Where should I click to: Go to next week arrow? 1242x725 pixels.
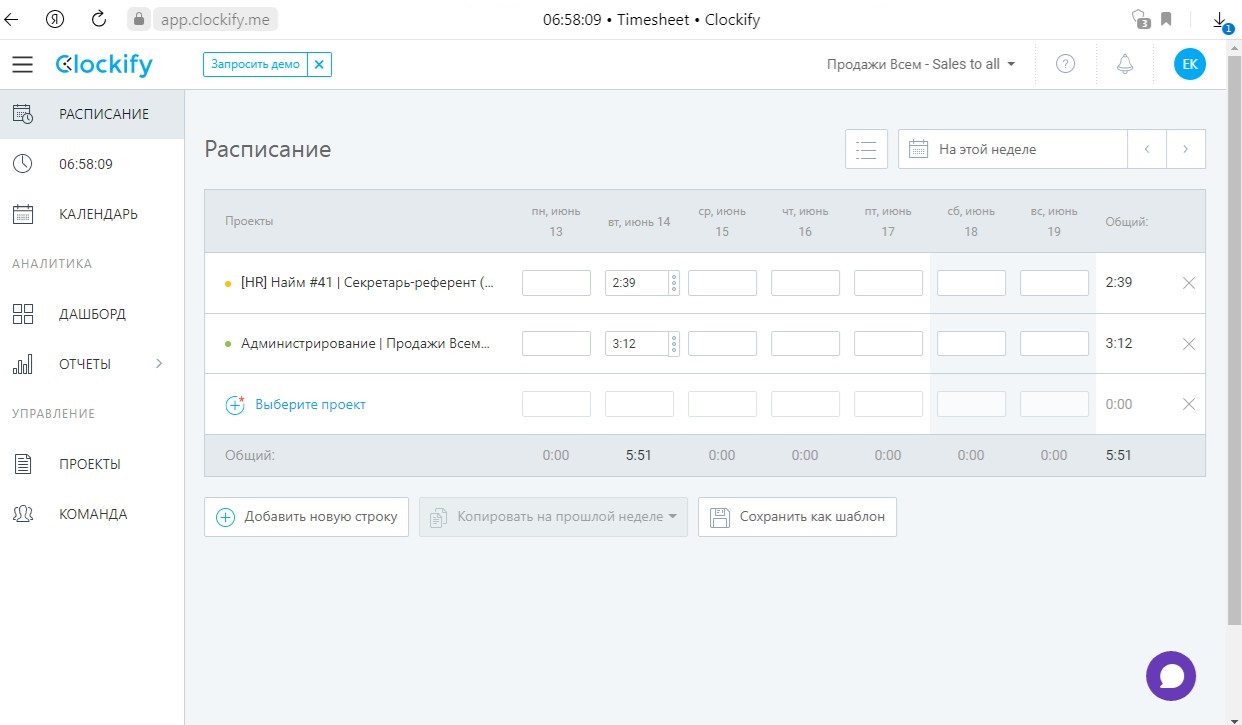click(1185, 149)
